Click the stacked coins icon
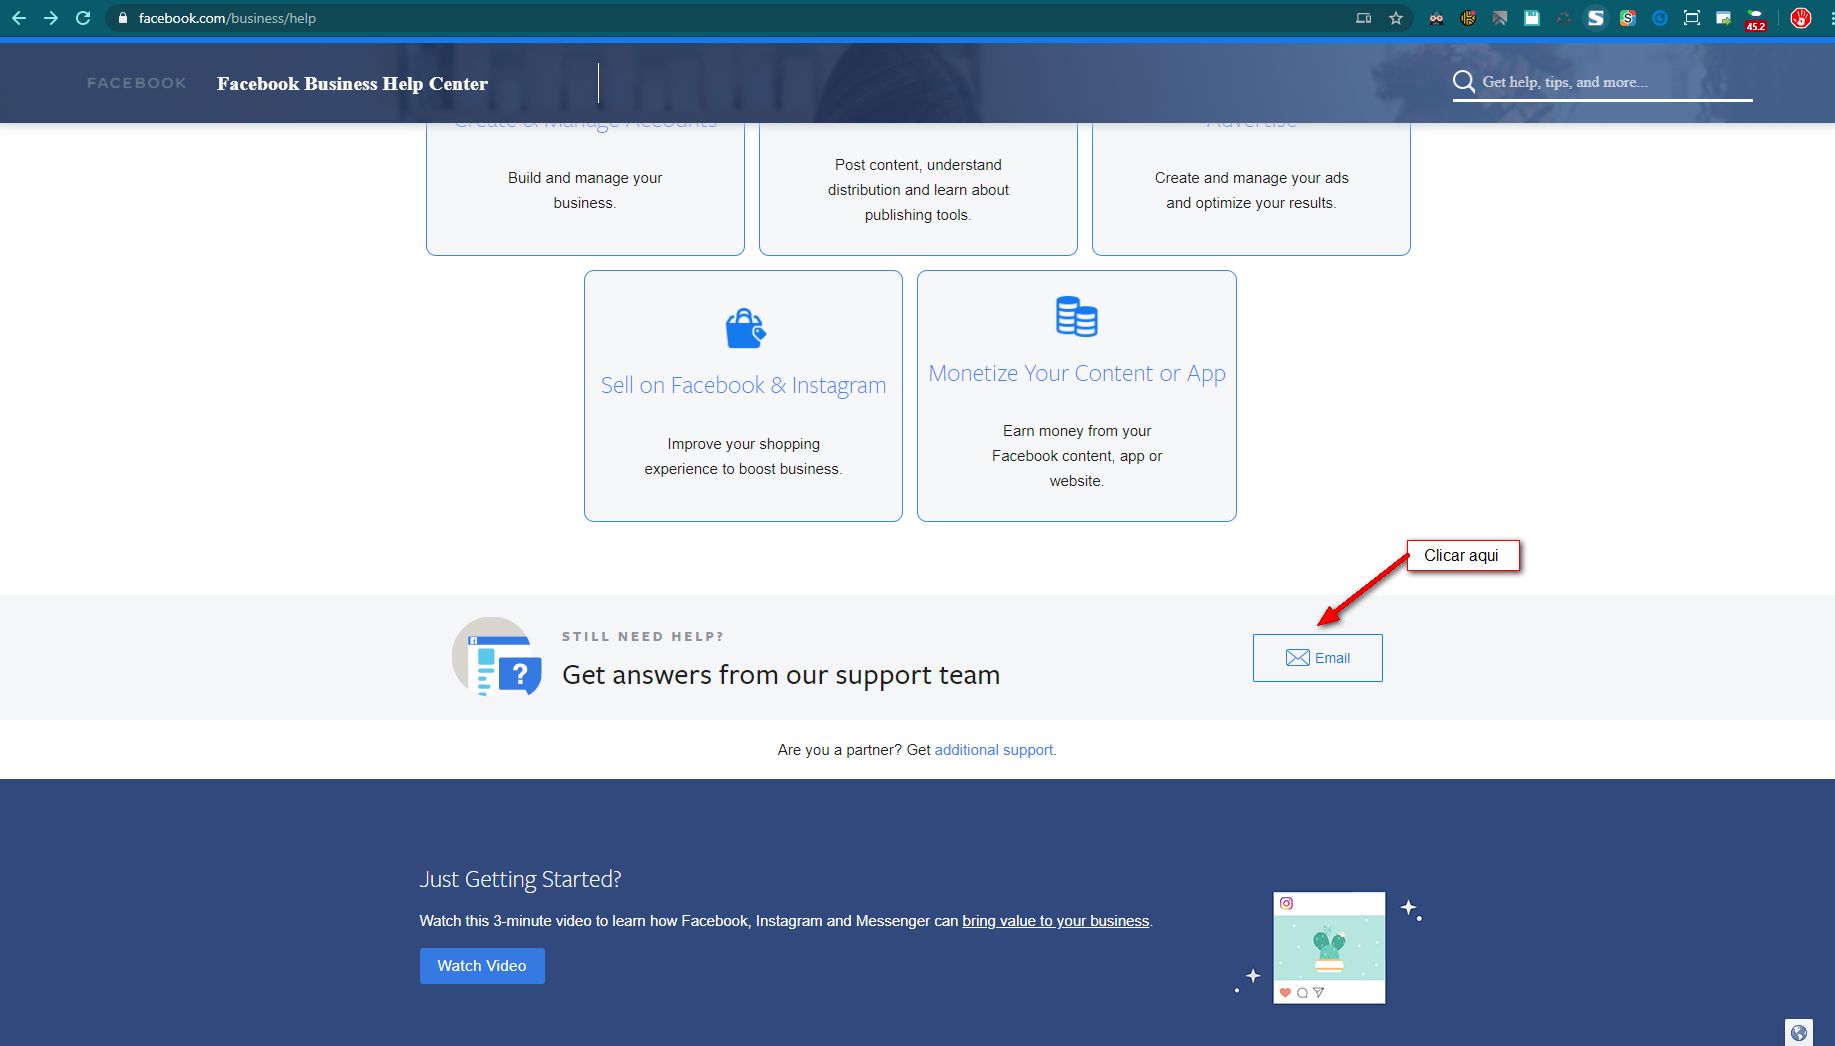Screen dimensions: 1835x1046 pyautogui.click(x=1077, y=316)
